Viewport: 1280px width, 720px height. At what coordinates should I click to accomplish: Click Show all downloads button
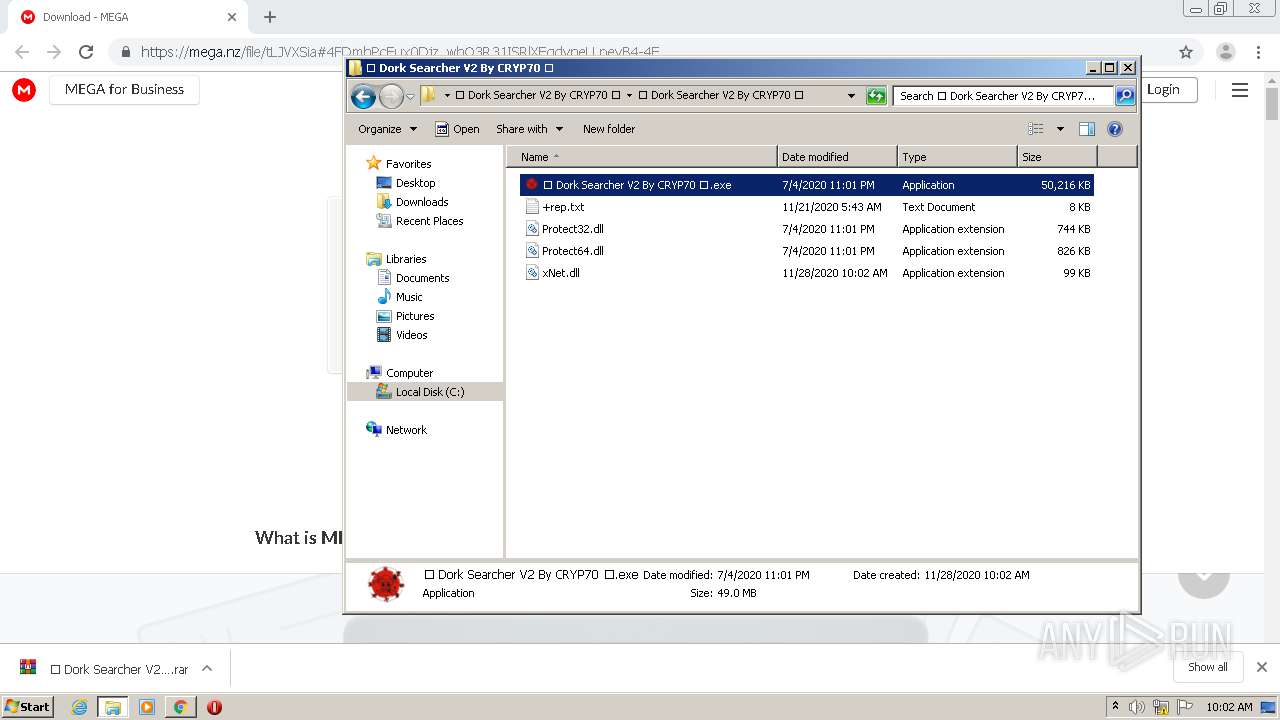(x=1208, y=667)
